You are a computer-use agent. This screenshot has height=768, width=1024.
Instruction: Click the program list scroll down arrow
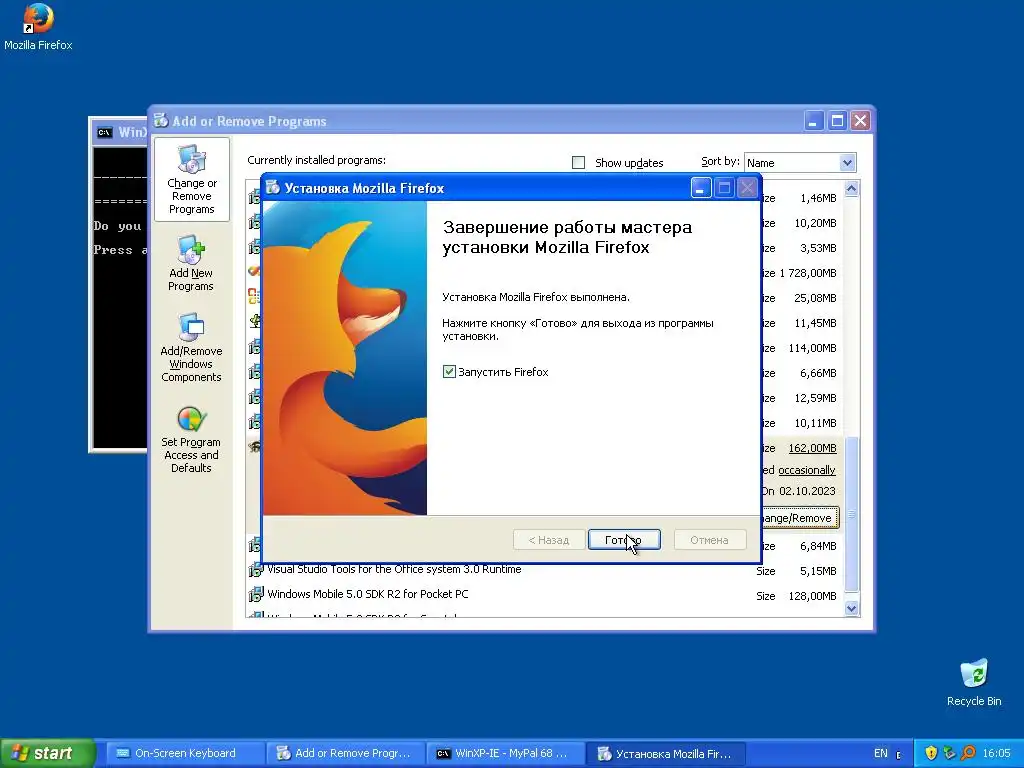[851, 608]
